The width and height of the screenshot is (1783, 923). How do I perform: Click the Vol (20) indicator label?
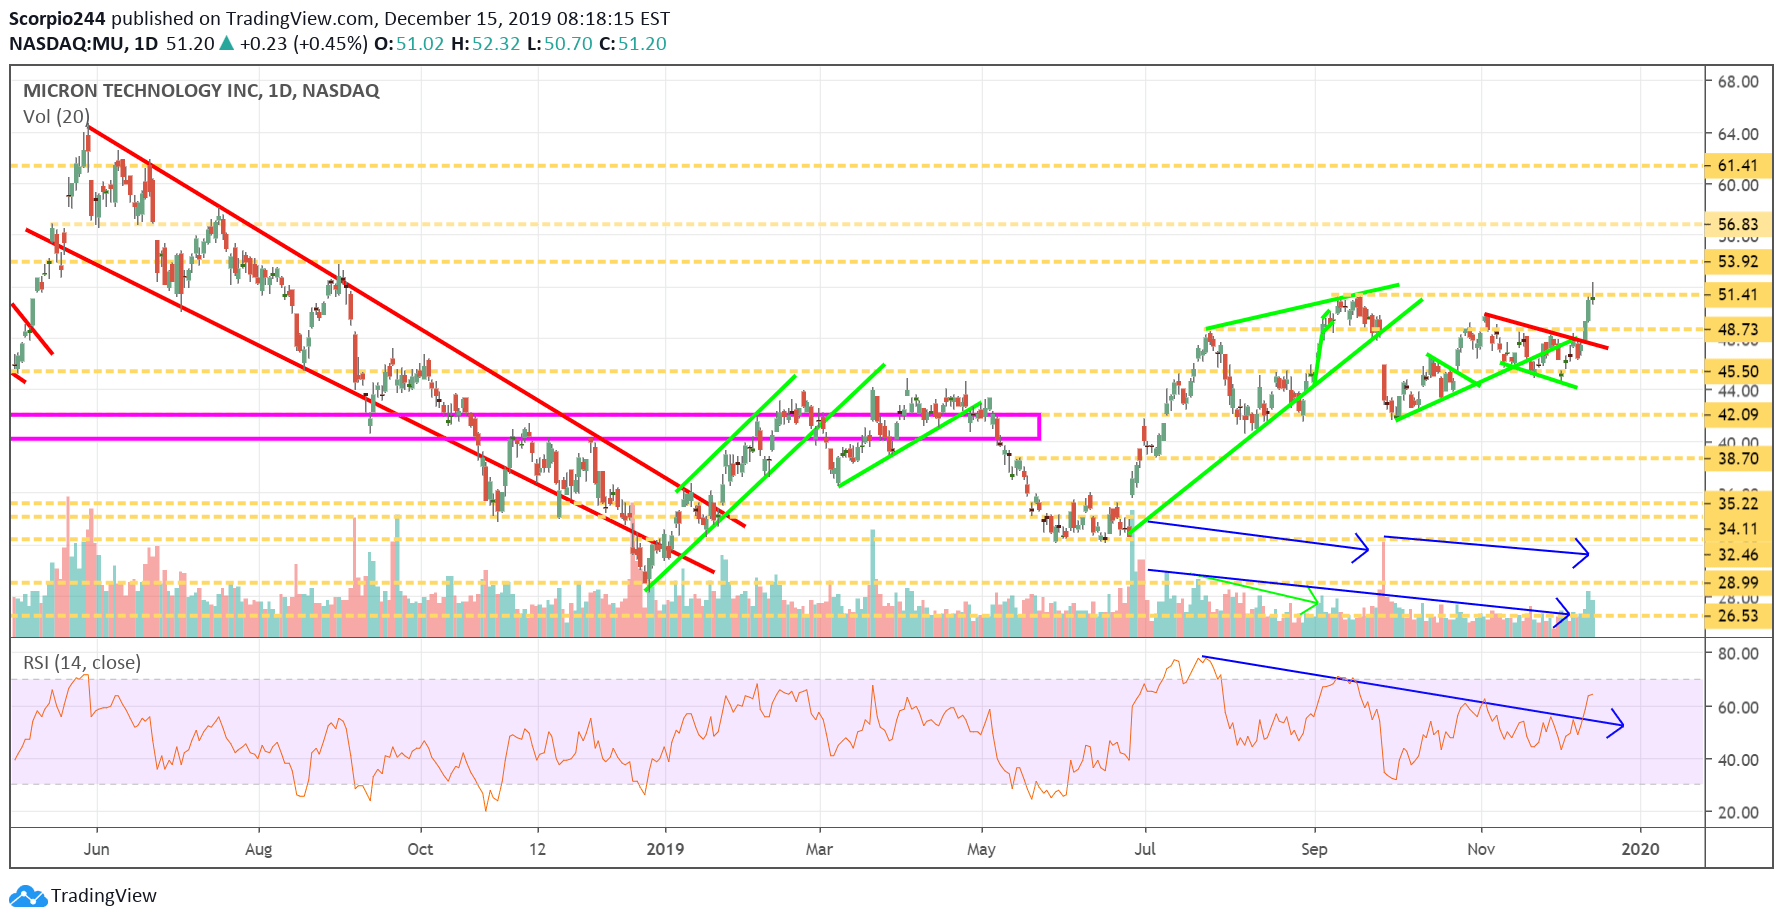coord(56,117)
